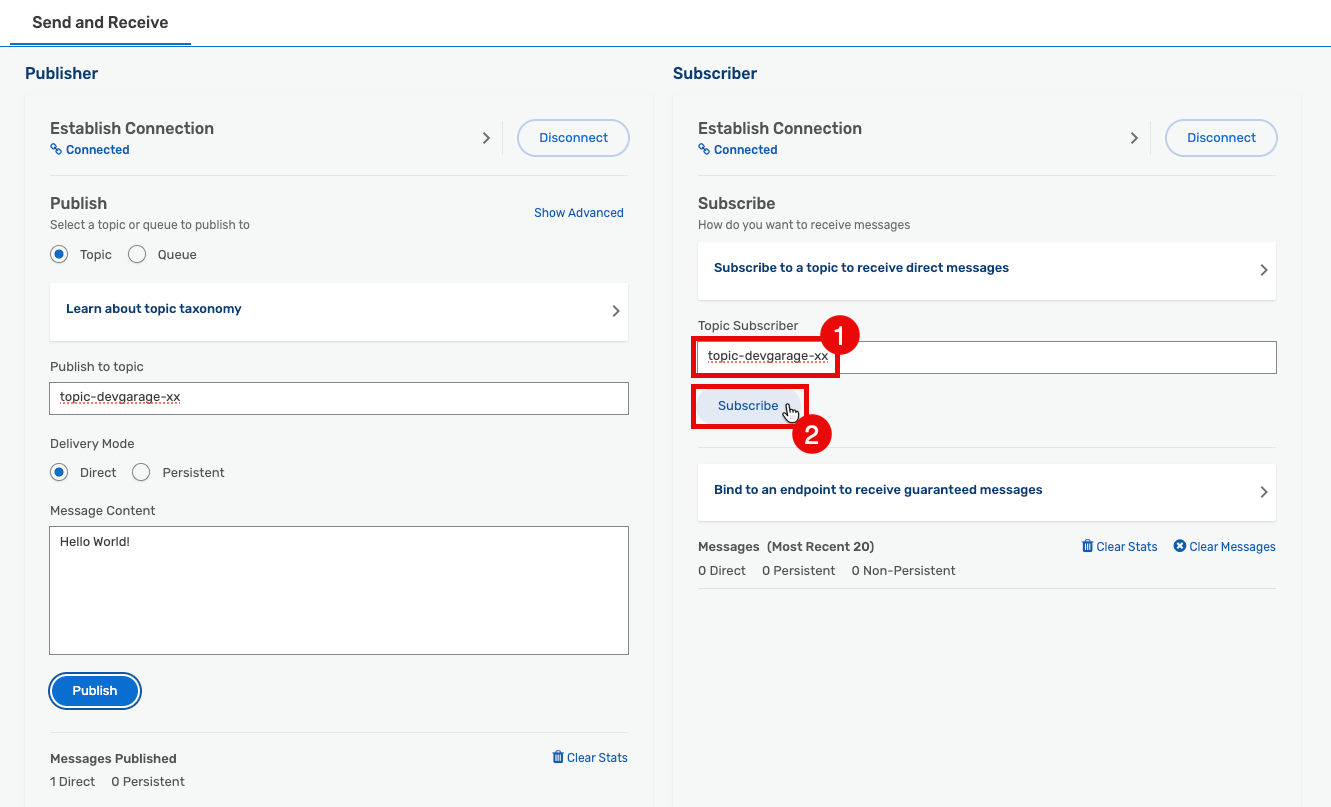The image size is (1331, 807).
Task: Select the Queue radio button
Action: click(137, 254)
